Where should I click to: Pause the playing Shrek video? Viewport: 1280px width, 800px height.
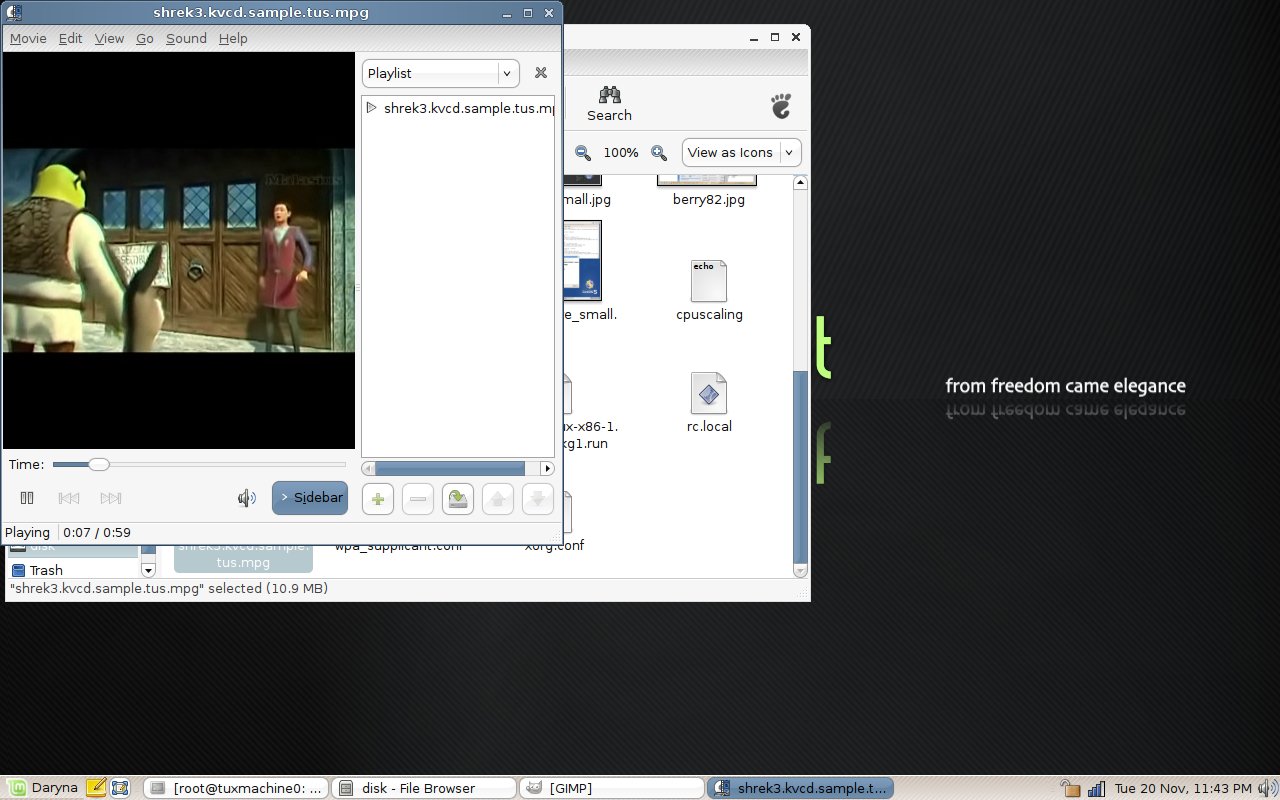27,498
